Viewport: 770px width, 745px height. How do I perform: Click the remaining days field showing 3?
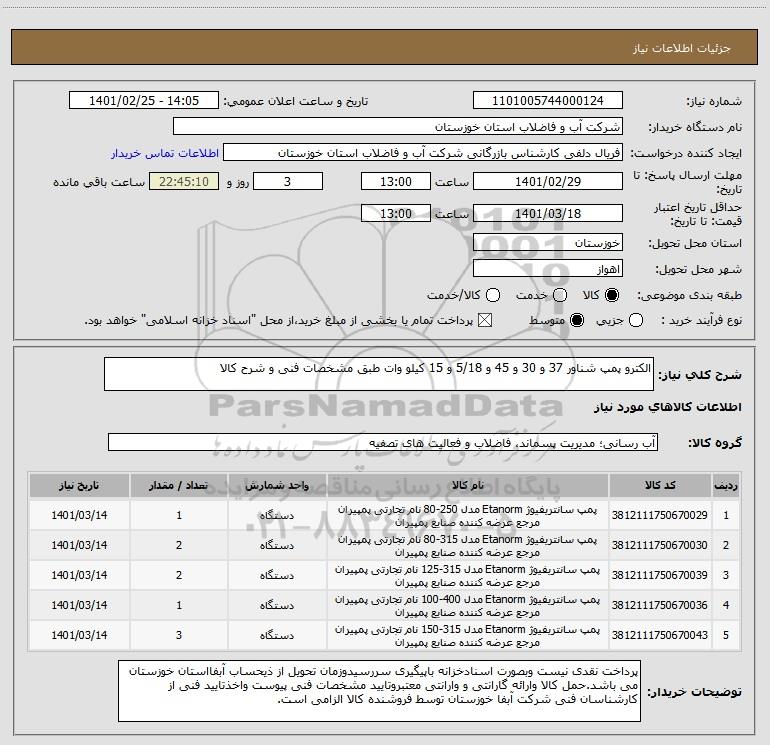tap(288, 181)
